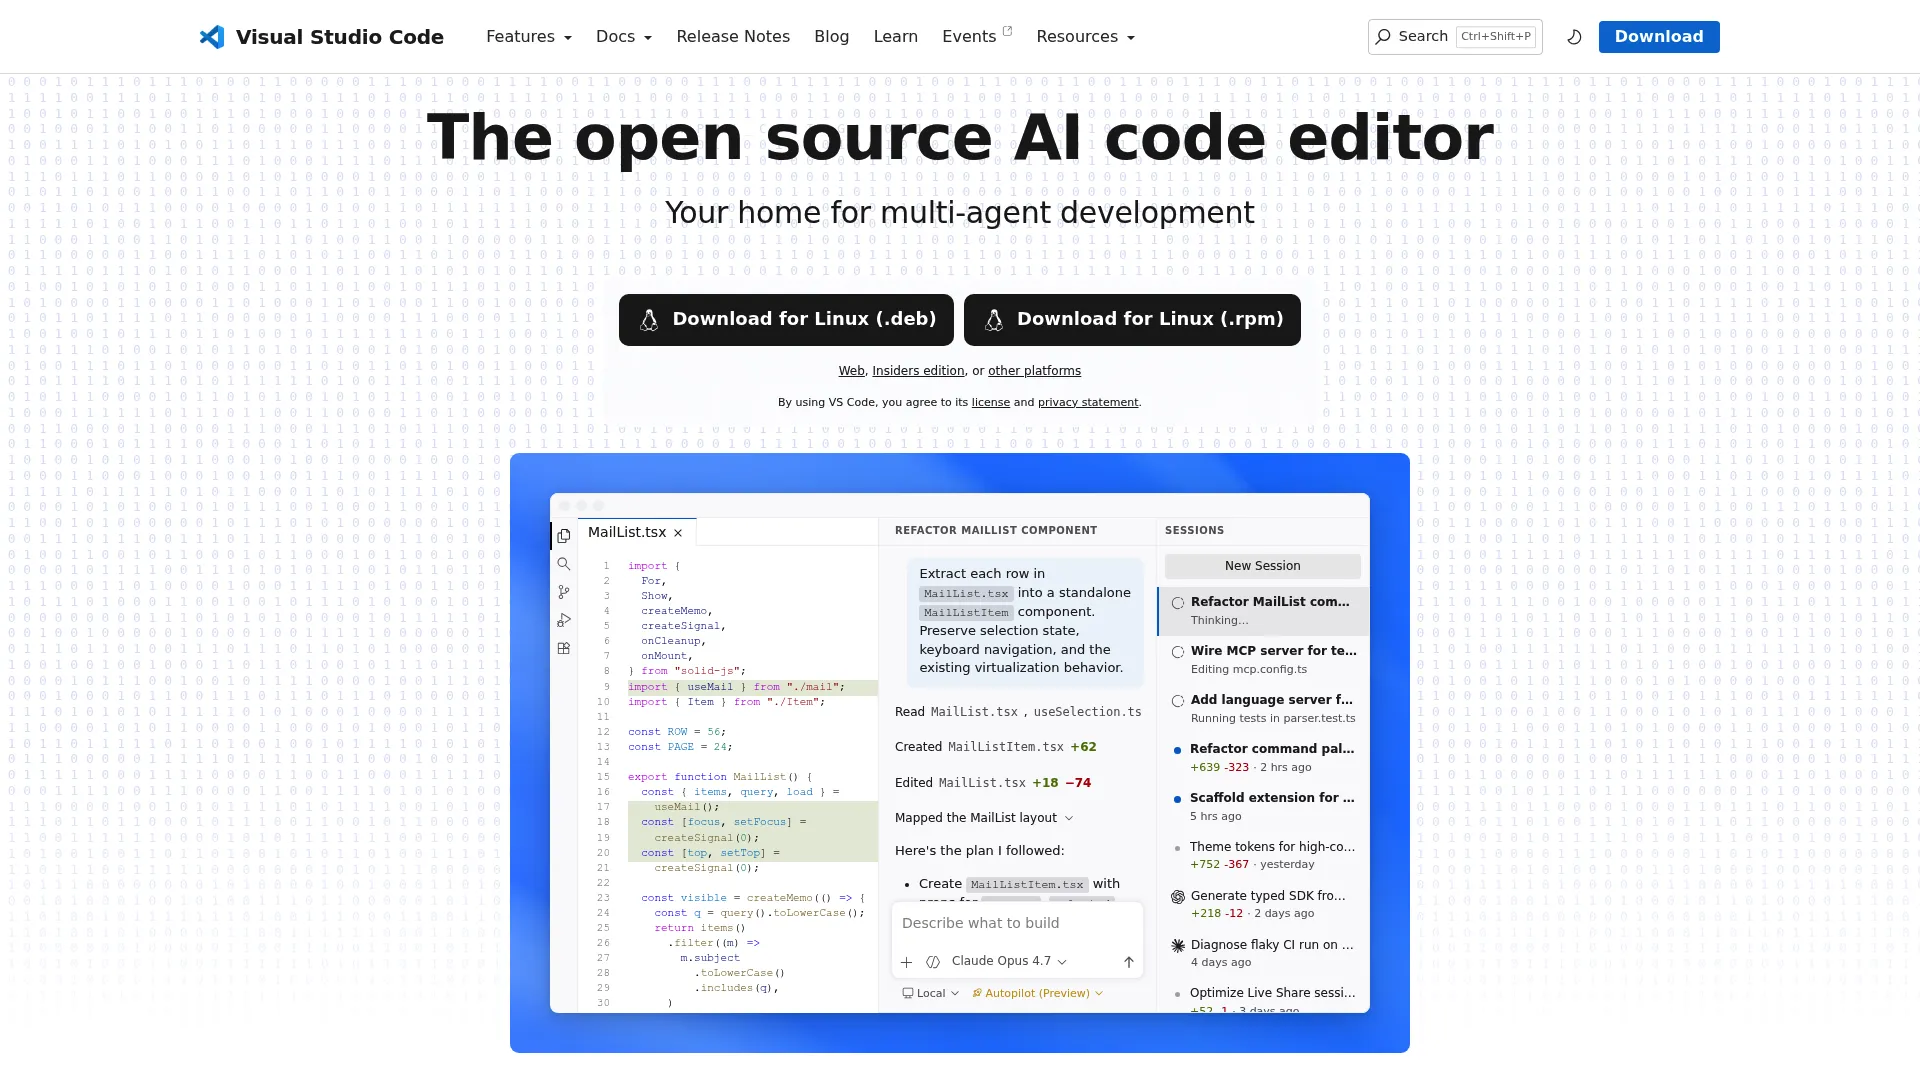Screen dimensions: 1920x1080
Task: Click the Visual Studio Code logo icon
Action: coord(211,37)
